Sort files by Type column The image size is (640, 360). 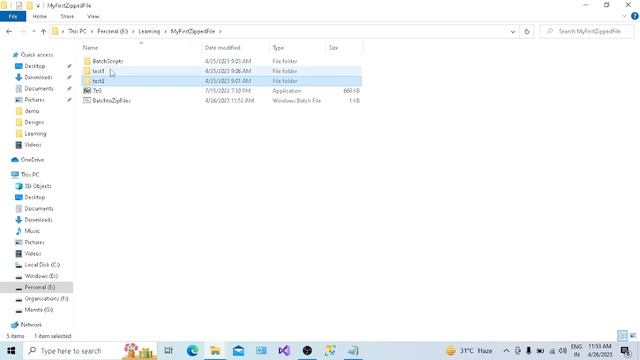coord(298,48)
